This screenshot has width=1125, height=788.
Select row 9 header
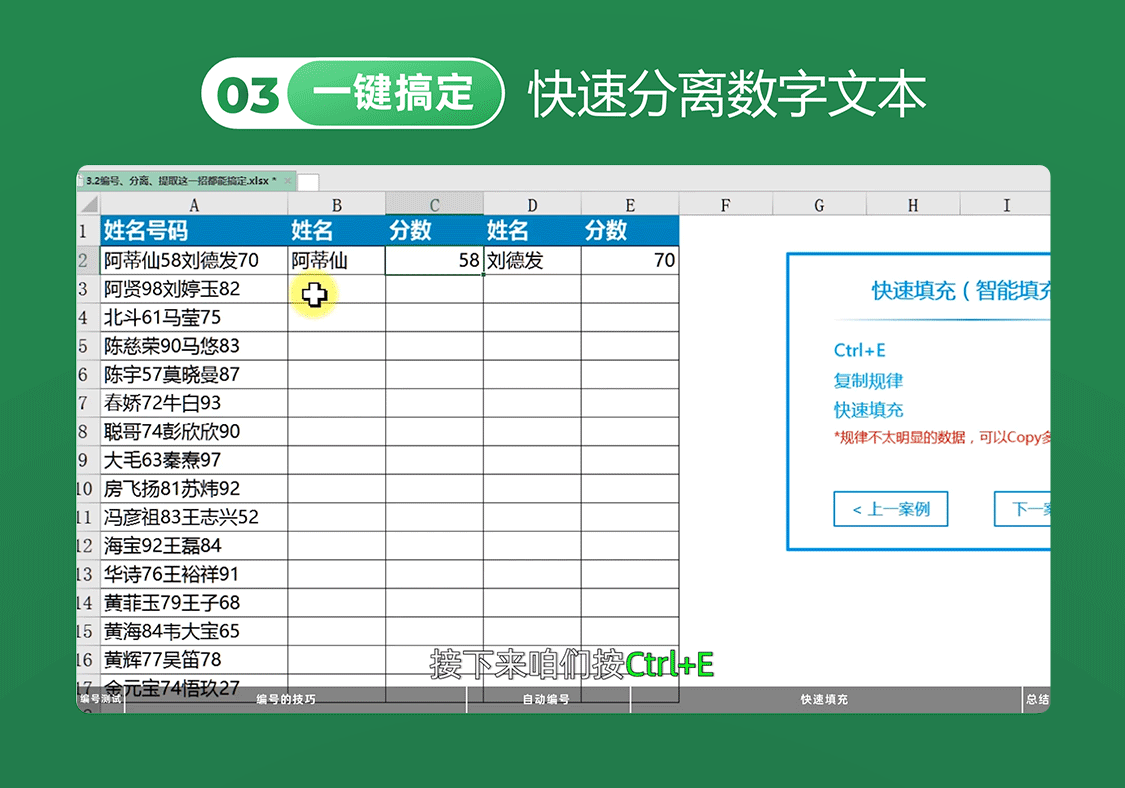click(x=88, y=460)
